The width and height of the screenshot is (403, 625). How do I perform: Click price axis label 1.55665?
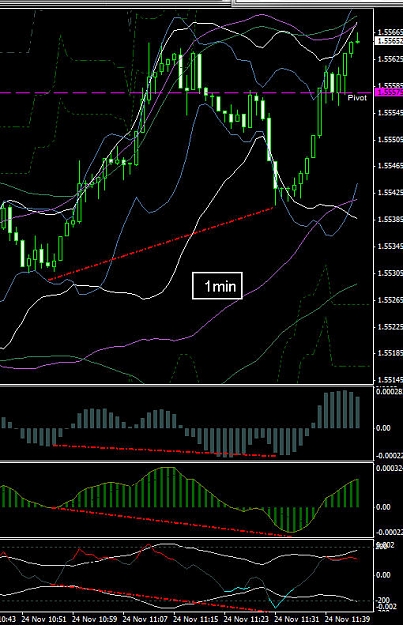point(390,32)
